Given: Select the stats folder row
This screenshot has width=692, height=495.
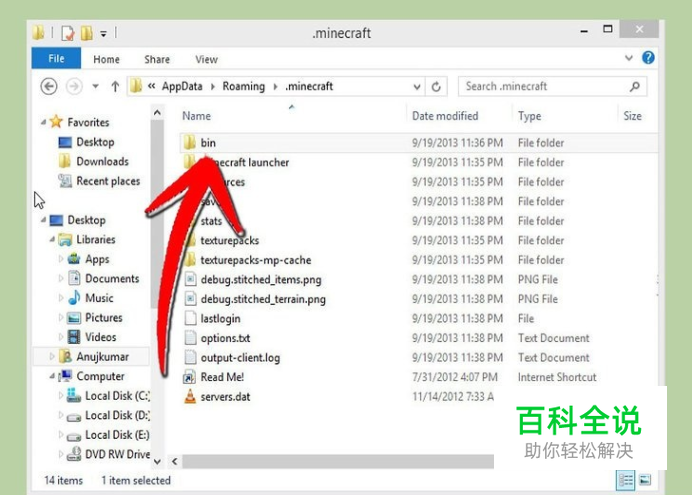Looking at the screenshot, I should pos(418,221).
